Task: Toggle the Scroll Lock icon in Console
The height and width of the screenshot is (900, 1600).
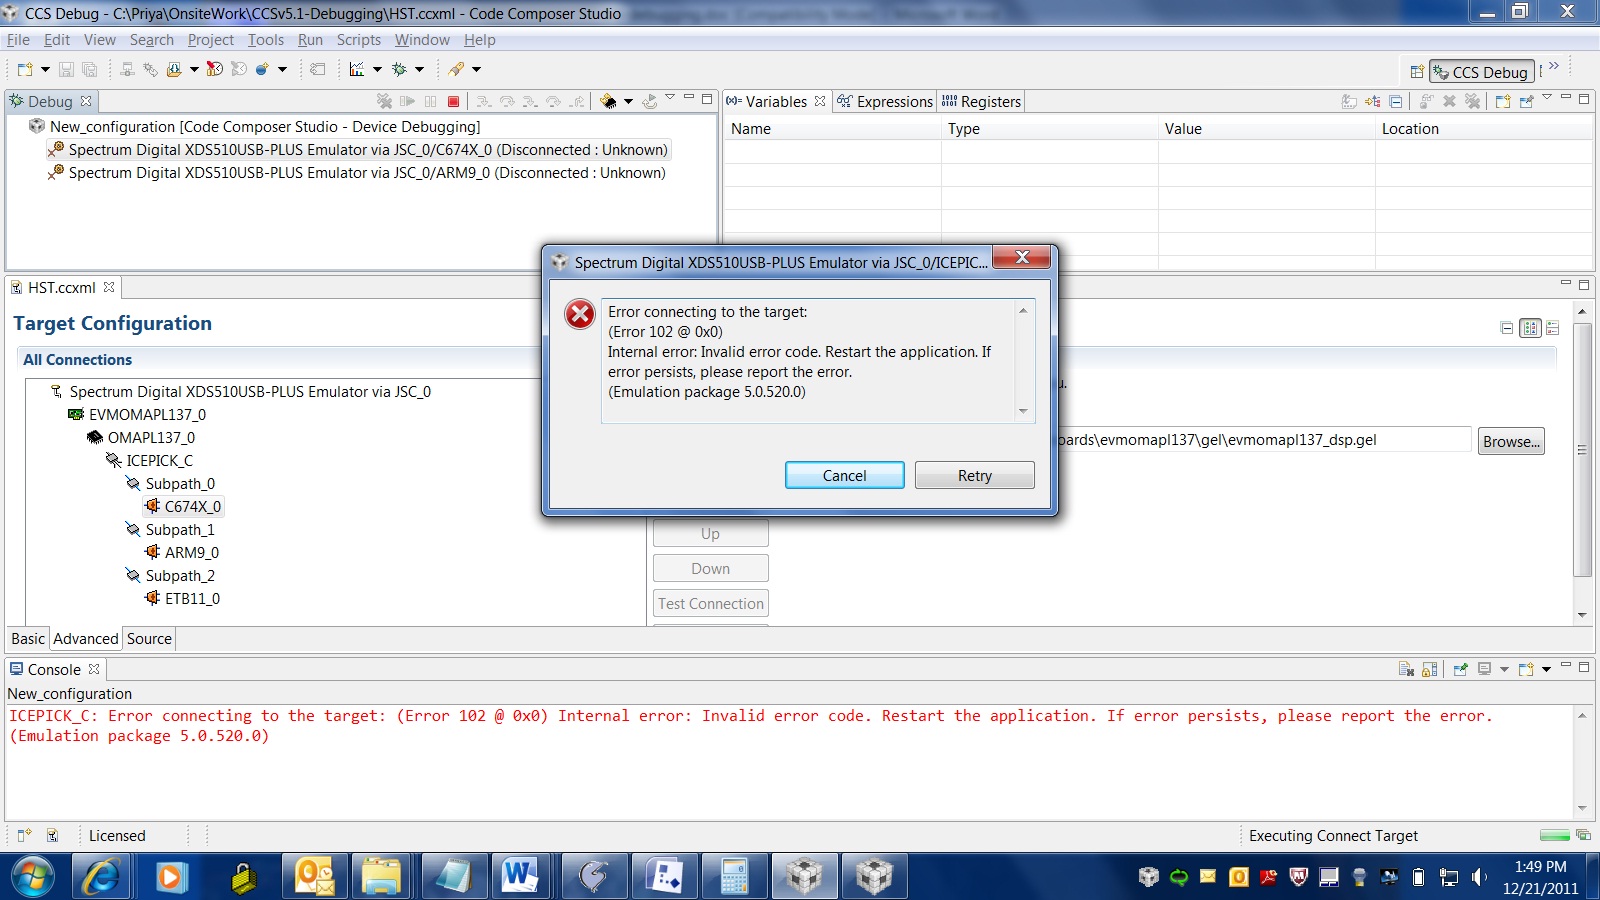Action: pyautogui.click(x=1429, y=669)
